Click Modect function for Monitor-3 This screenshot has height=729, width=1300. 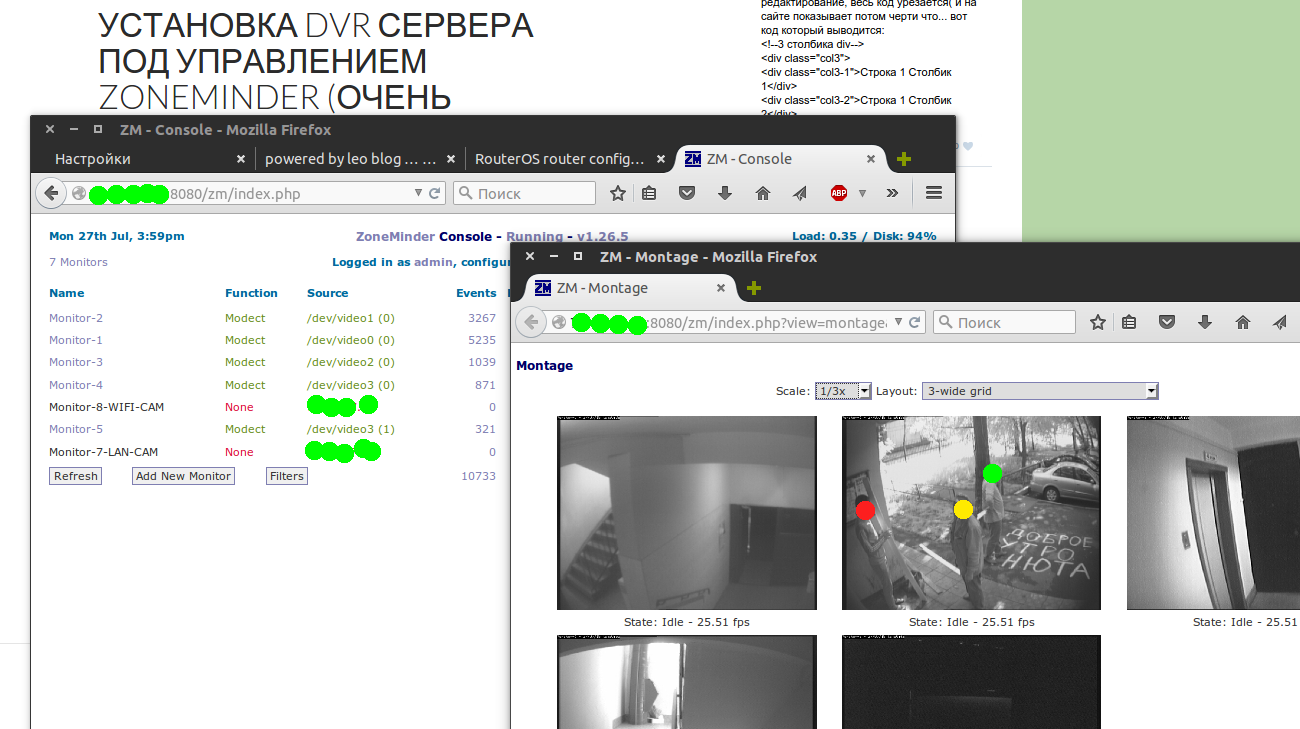pos(245,362)
